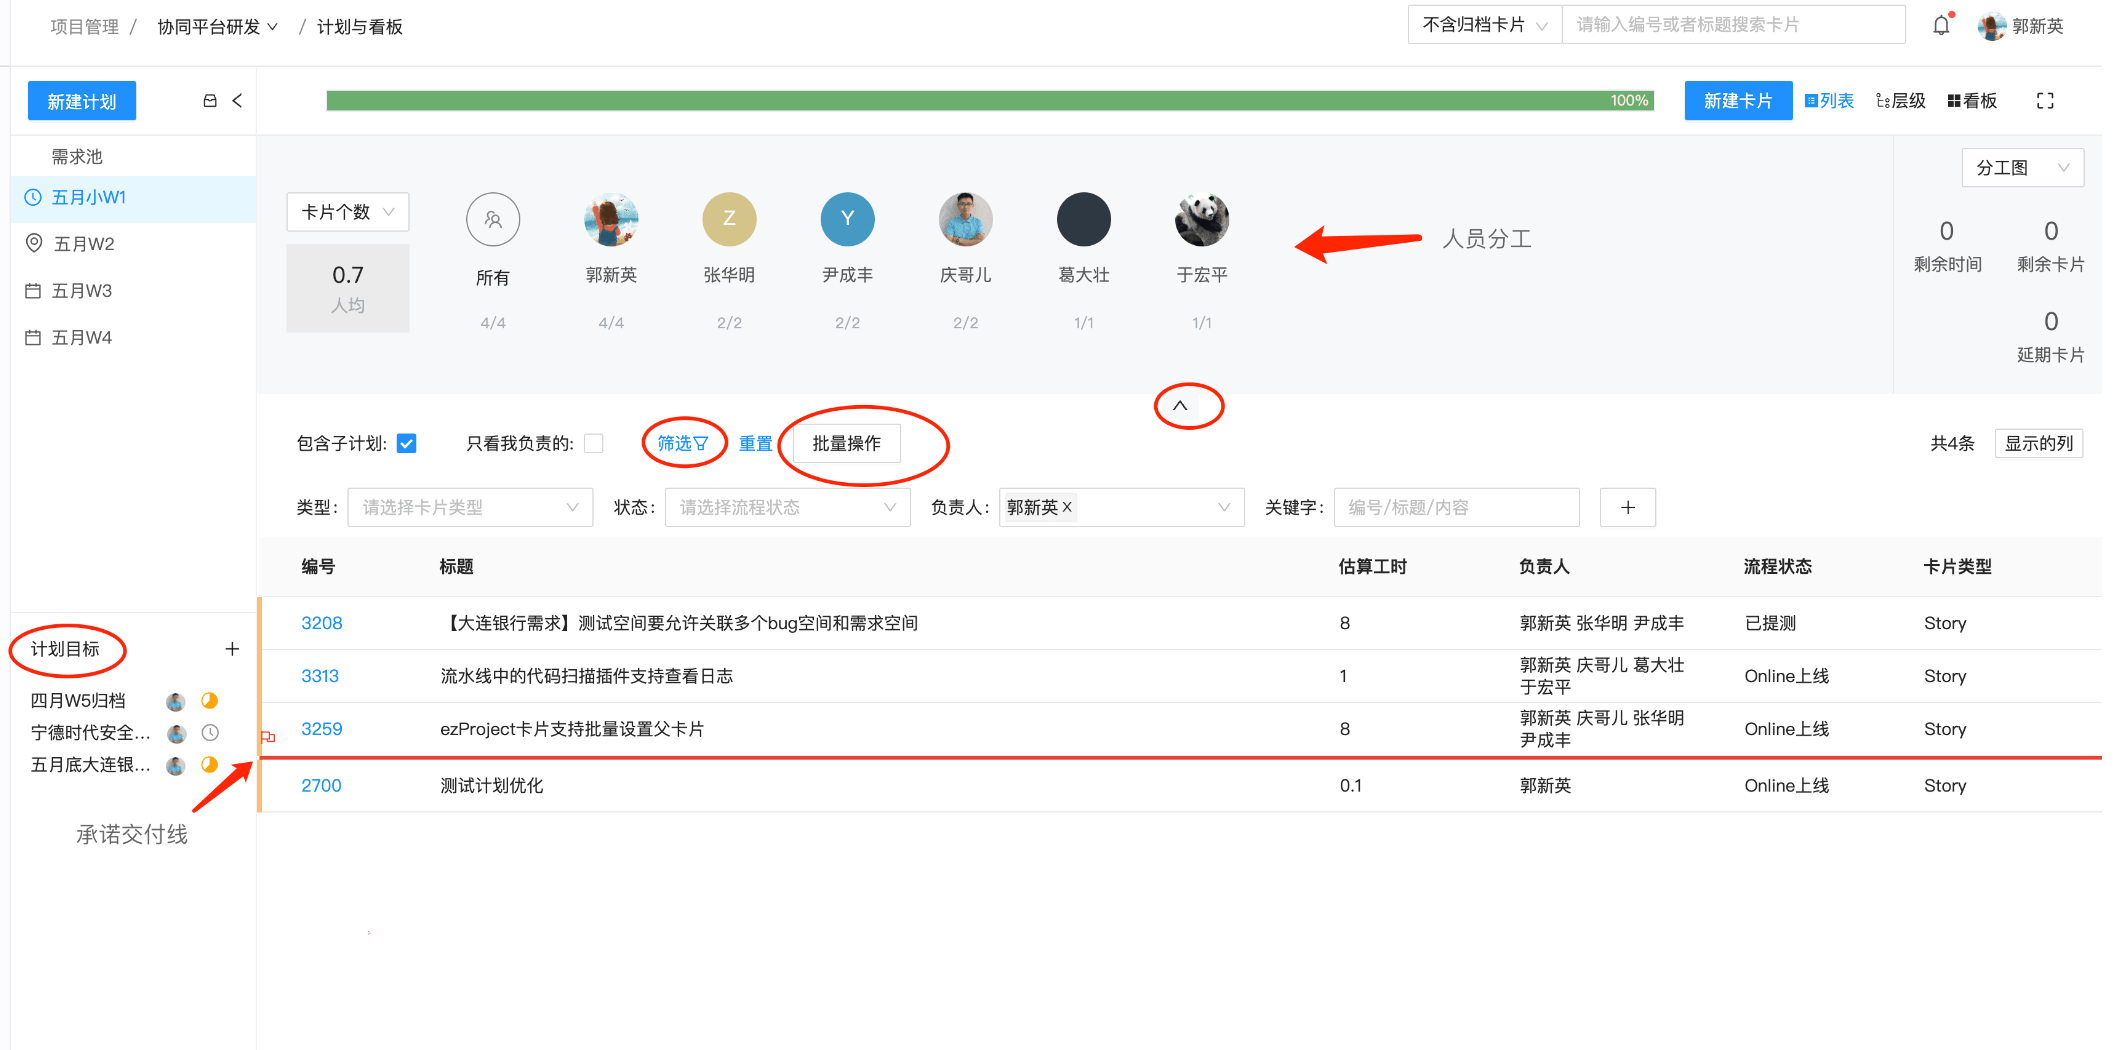Click the clock progress icon on 宁德时代安全 goal
Viewport: 2122px width, 1050px height.
click(209, 733)
